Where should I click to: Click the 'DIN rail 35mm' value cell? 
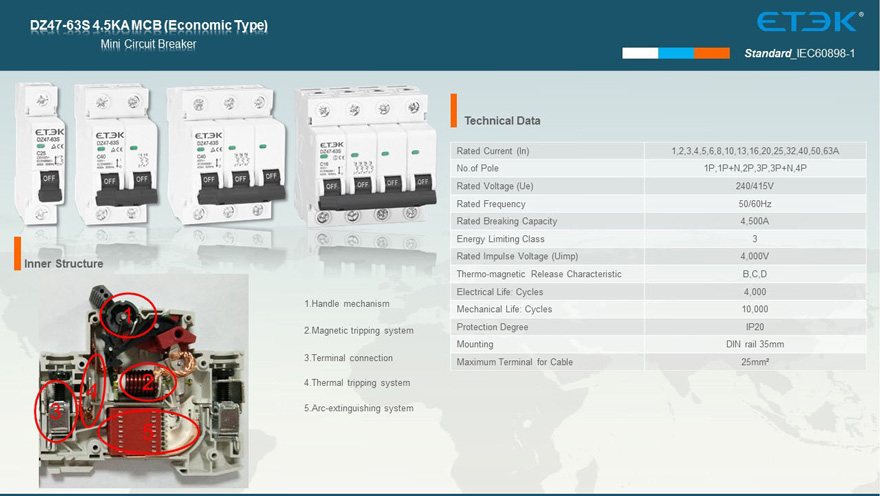click(x=755, y=344)
